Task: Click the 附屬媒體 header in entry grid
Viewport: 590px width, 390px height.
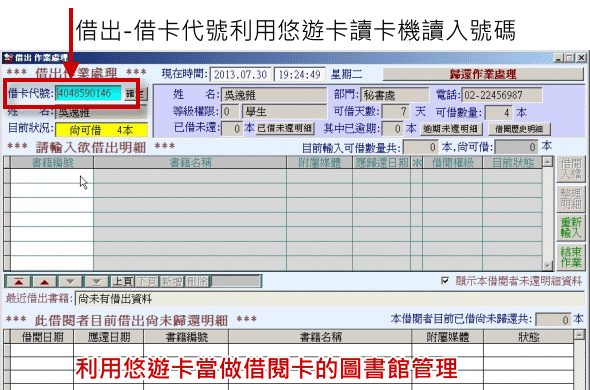Action: coord(319,163)
